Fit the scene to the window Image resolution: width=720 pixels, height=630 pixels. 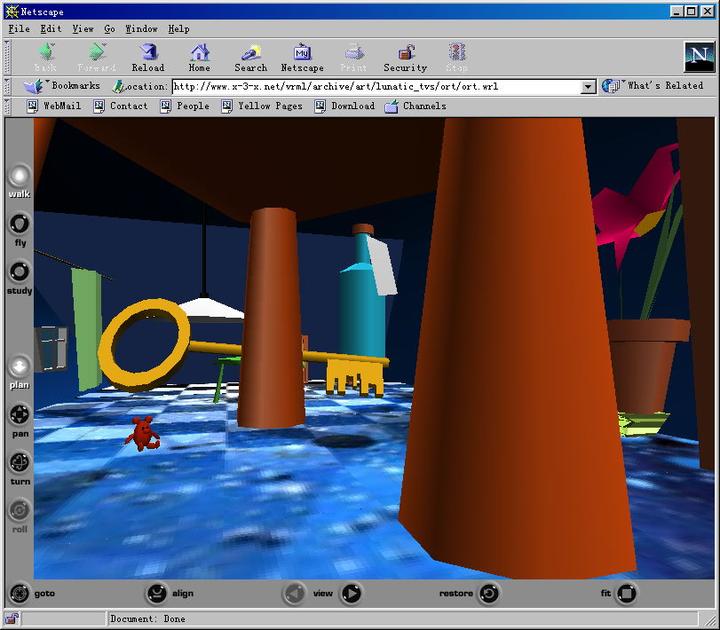pos(625,594)
